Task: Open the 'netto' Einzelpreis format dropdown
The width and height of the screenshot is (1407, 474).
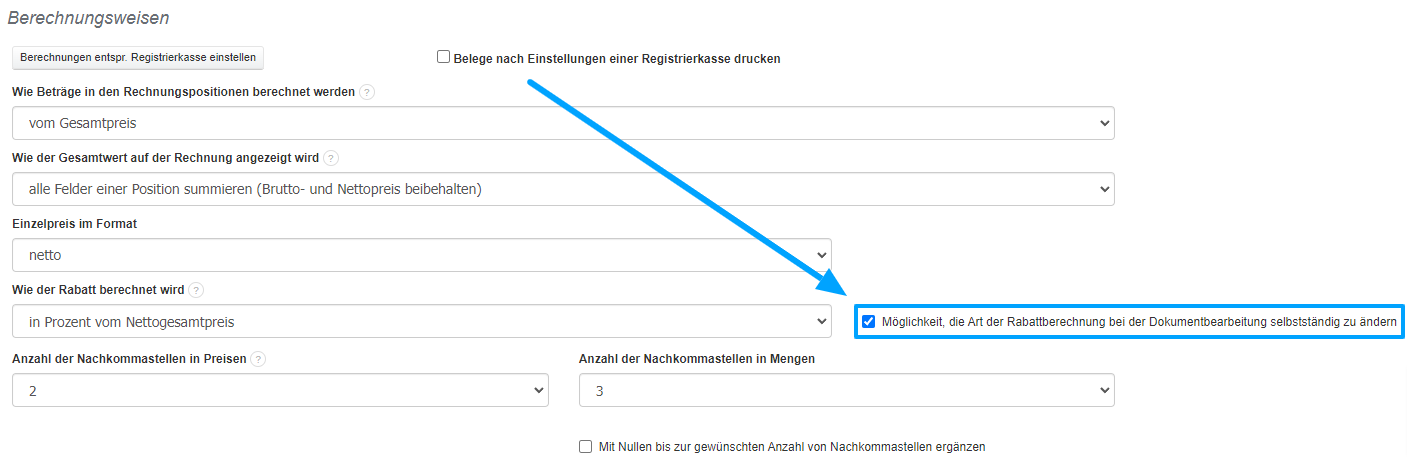Action: point(421,255)
